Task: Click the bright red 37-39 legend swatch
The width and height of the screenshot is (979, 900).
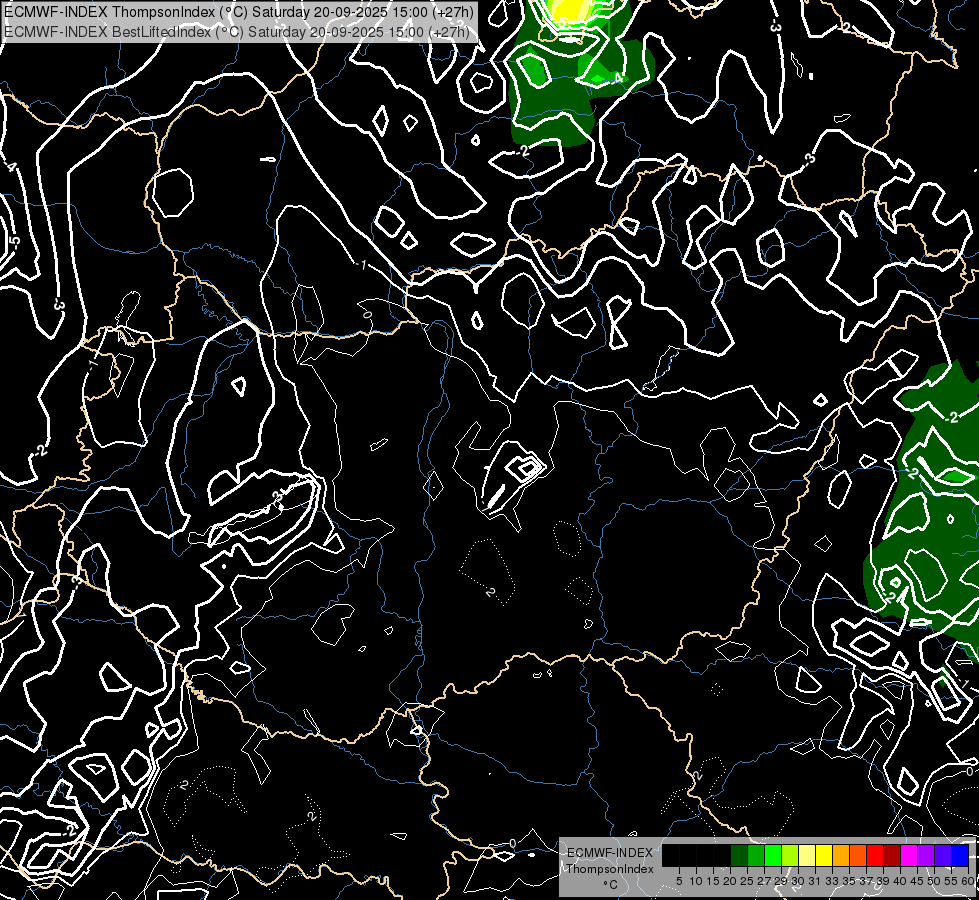Action: [874, 856]
